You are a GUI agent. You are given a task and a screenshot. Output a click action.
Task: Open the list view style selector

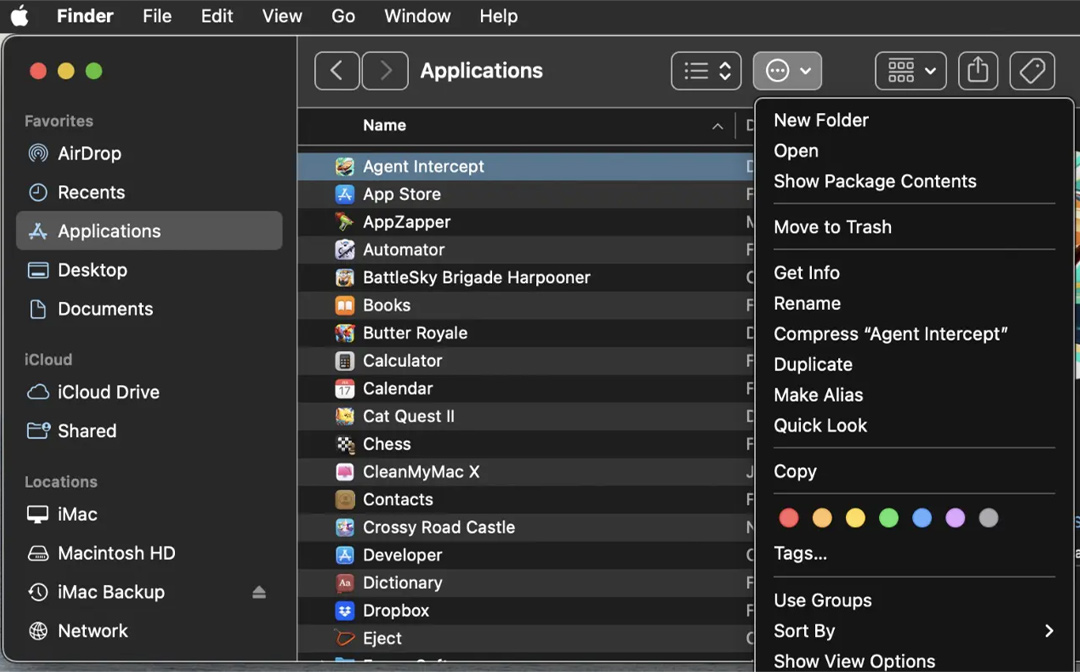pyautogui.click(x=706, y=71)
